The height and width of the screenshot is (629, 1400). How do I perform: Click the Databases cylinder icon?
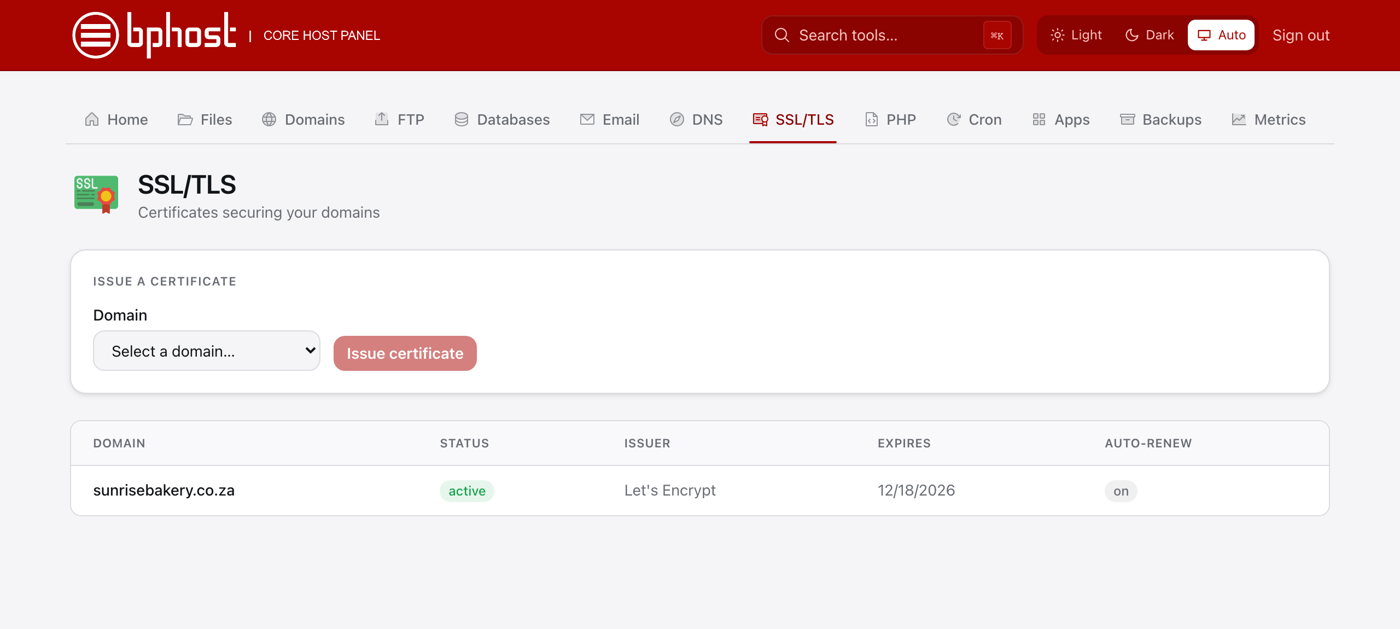(461, 119)
